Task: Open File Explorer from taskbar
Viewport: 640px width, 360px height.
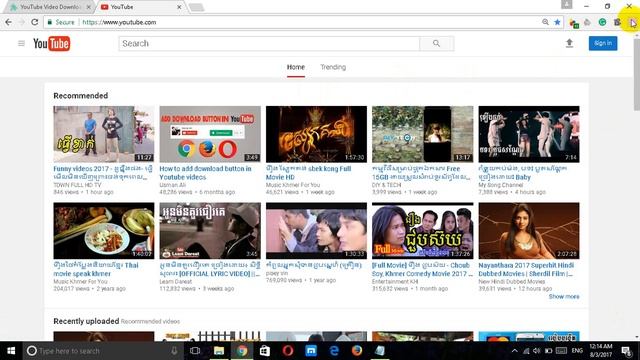Action: pyautogui.click(x=219, y=351)
